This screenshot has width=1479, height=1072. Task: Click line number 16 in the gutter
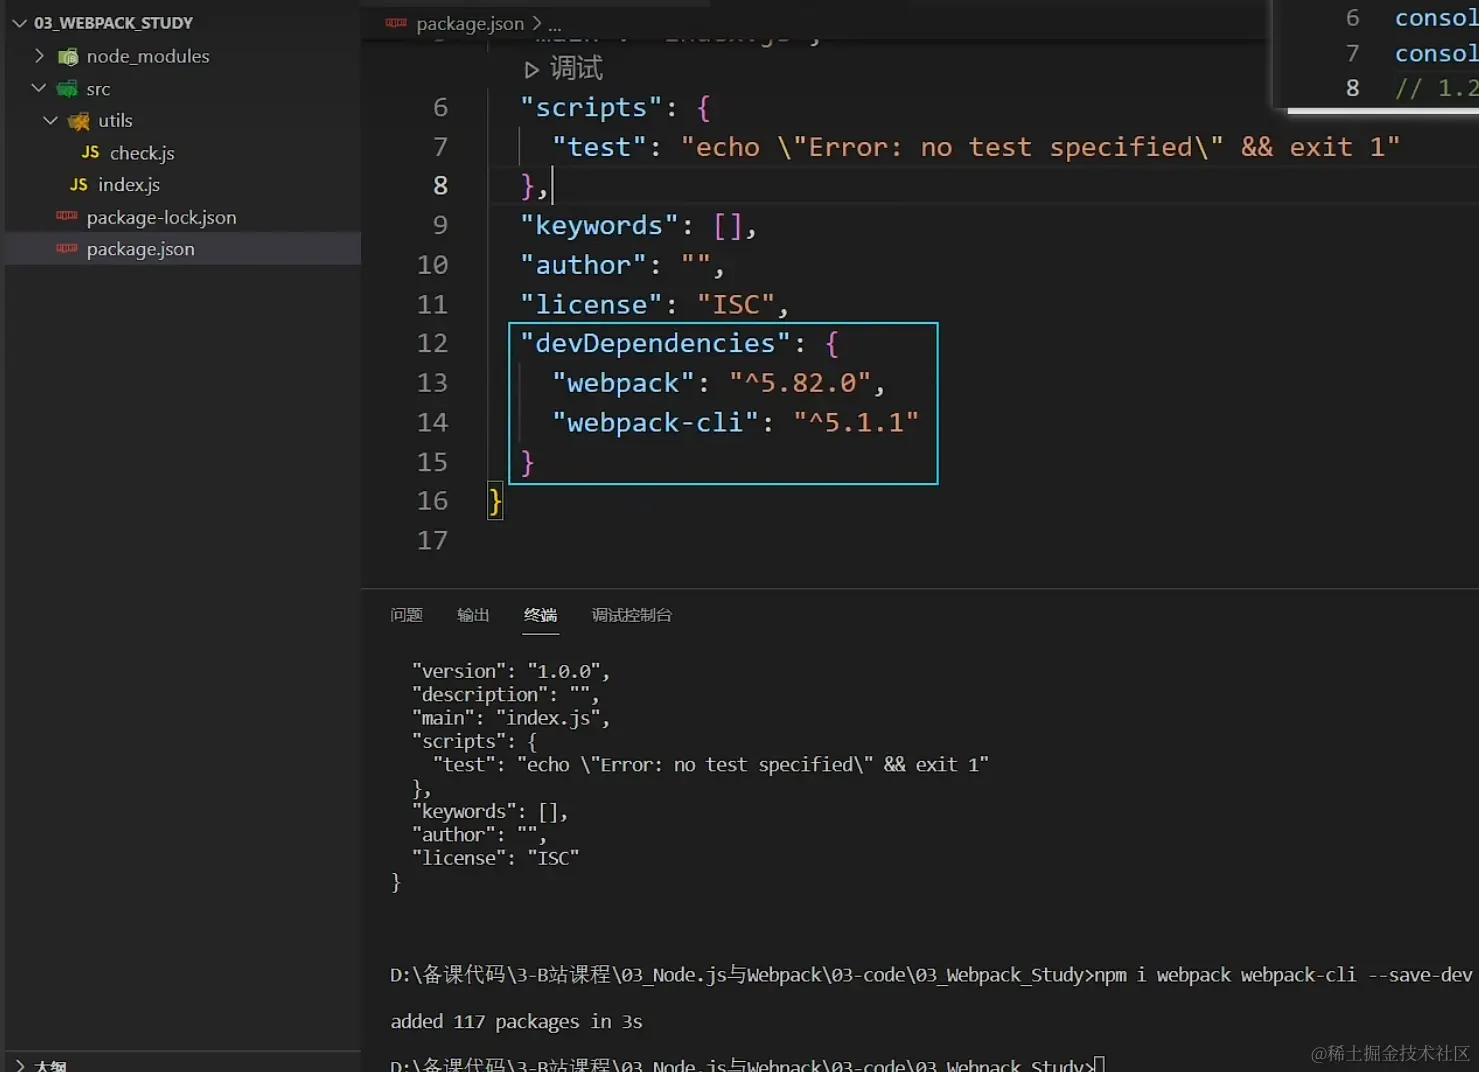coord(432,501)
